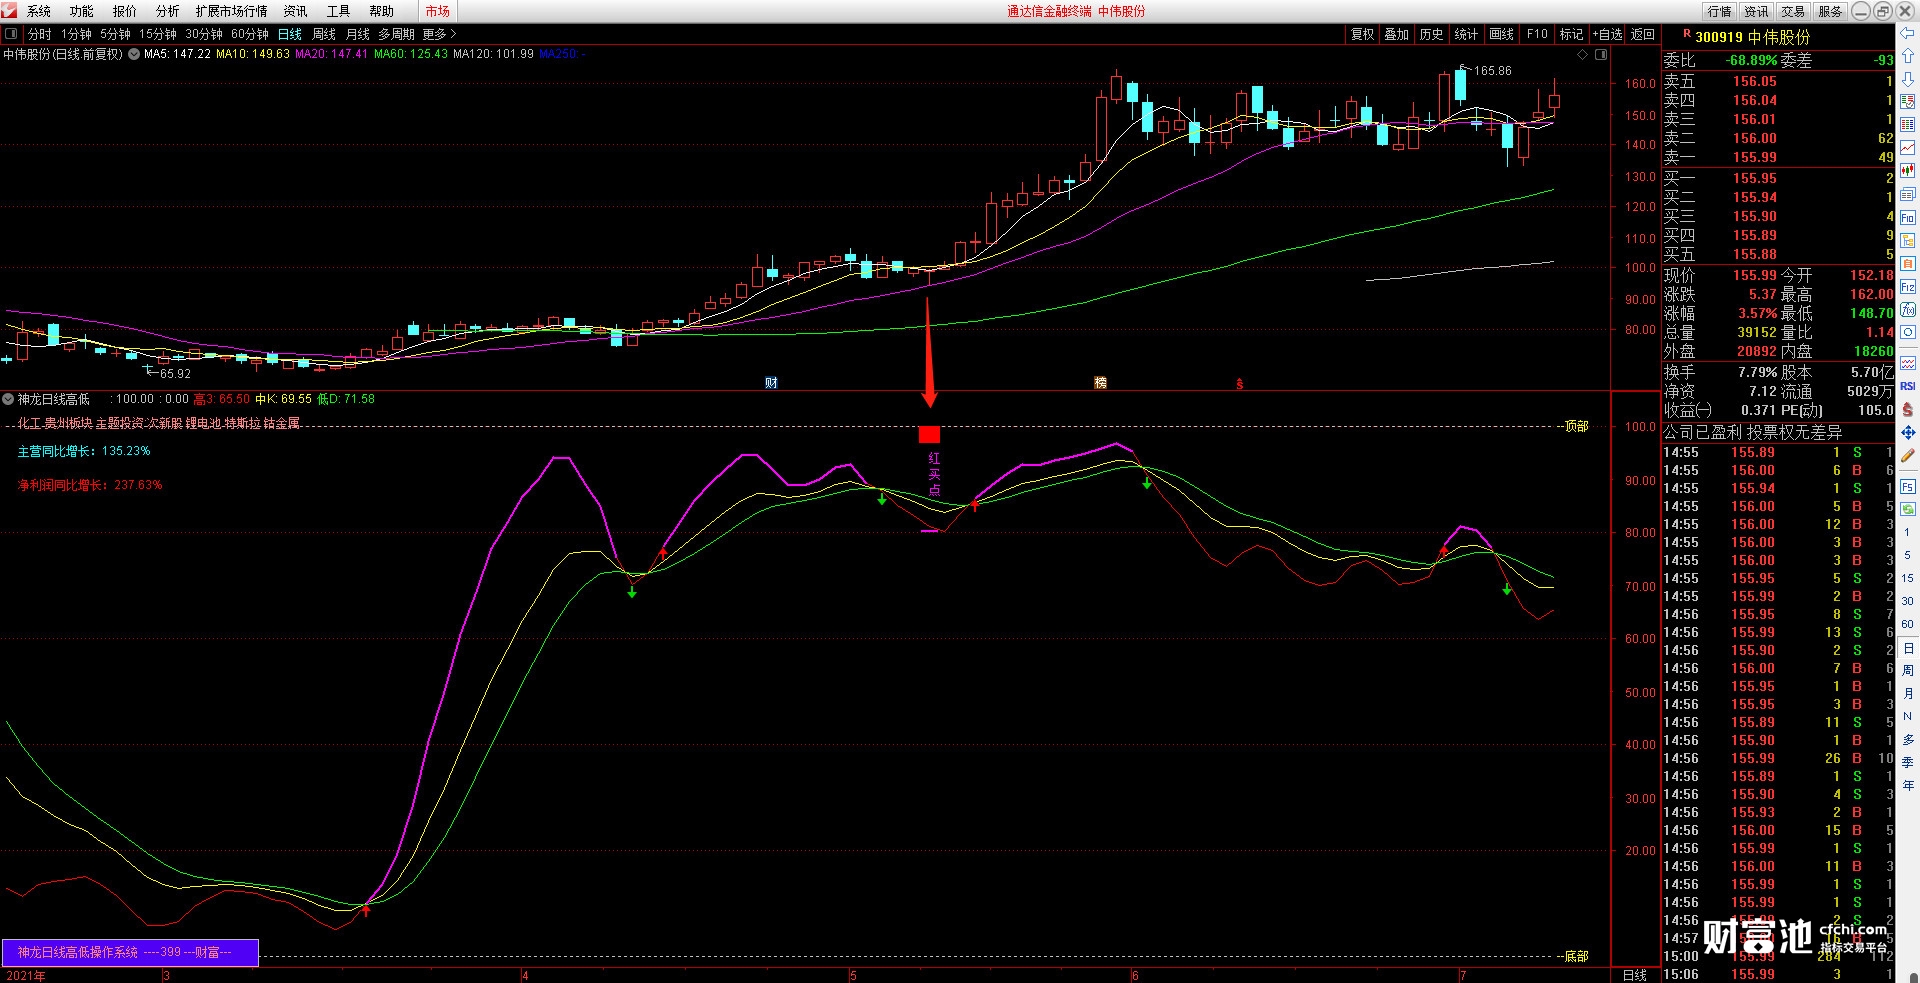Click the 日线 period label at bottom right

(x=1634, y=975)
